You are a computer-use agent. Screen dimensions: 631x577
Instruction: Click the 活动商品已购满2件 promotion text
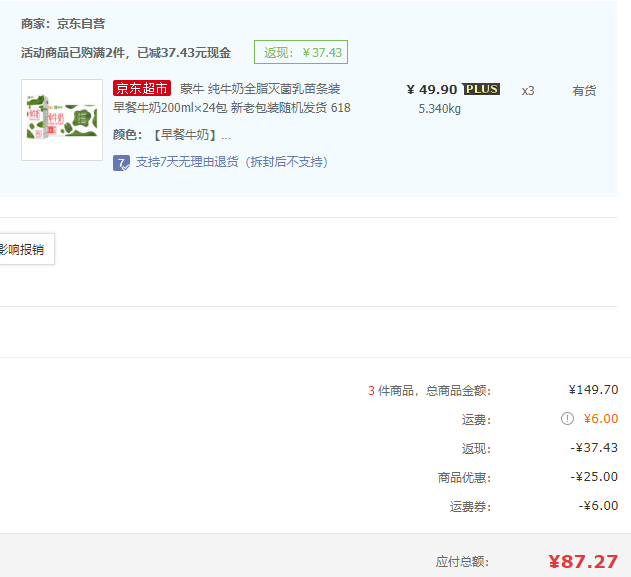126,53
